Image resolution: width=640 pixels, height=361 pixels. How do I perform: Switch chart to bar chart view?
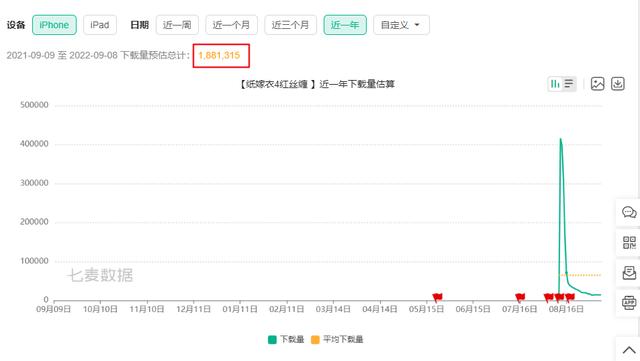tap(555, 84)
